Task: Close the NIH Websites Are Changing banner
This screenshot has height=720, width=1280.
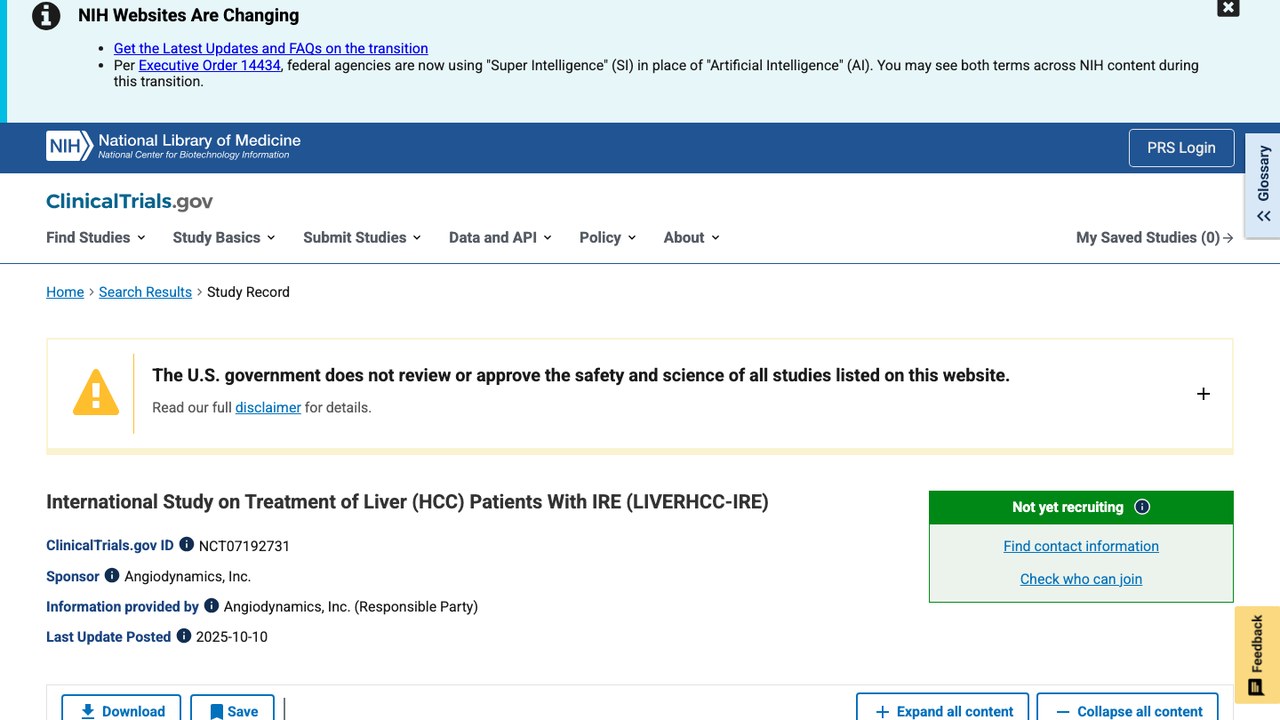Action: pos(1228,8)
